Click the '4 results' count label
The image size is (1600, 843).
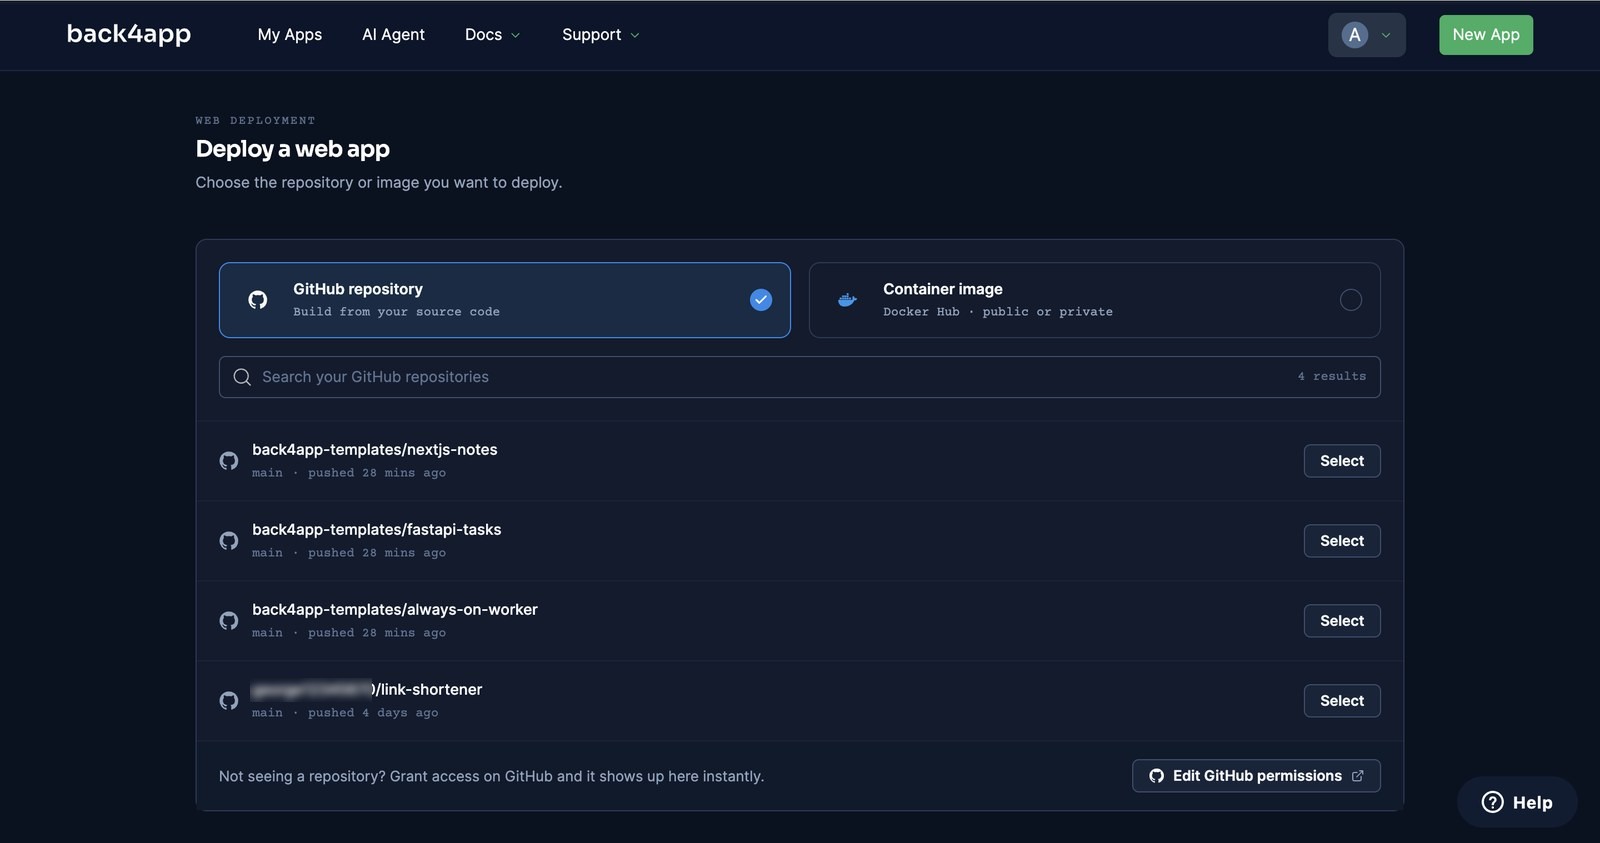[1332, 377]
